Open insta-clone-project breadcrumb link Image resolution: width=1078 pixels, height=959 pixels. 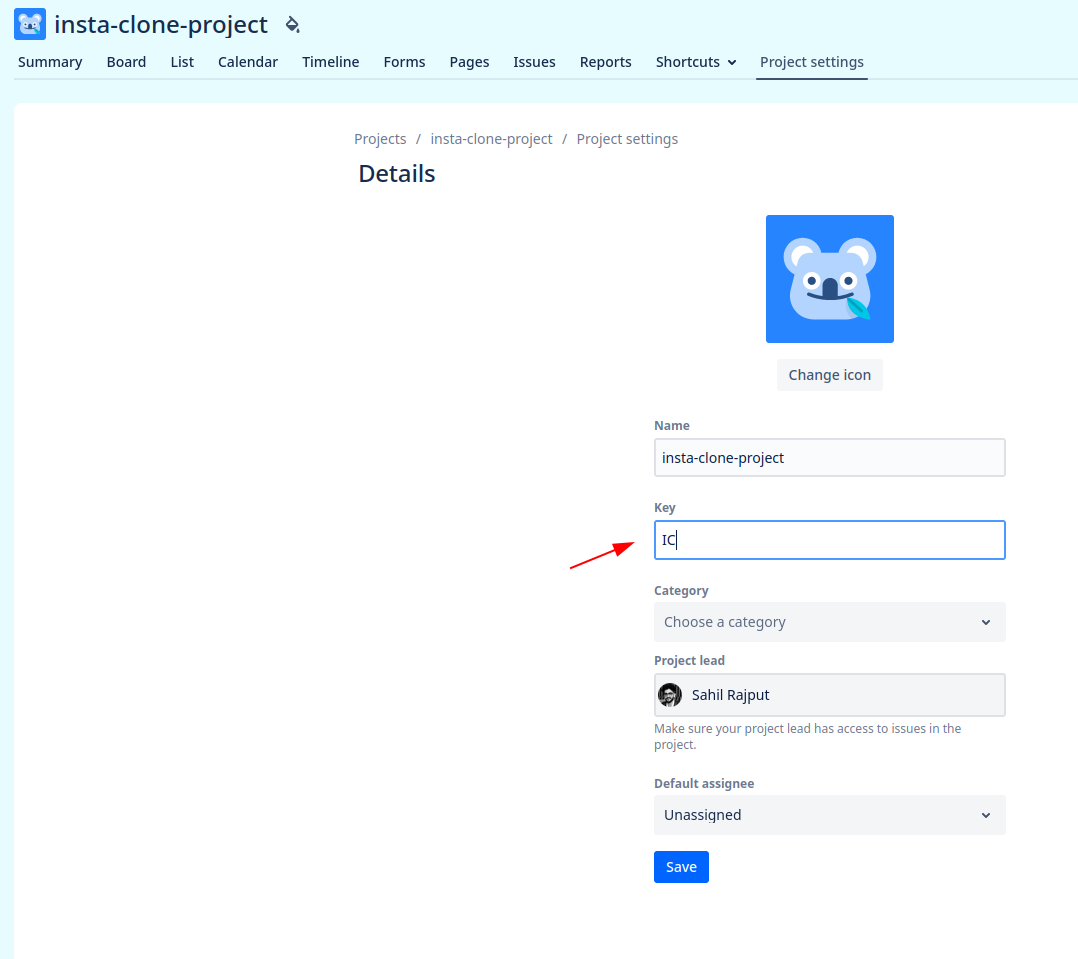(492, 139)
